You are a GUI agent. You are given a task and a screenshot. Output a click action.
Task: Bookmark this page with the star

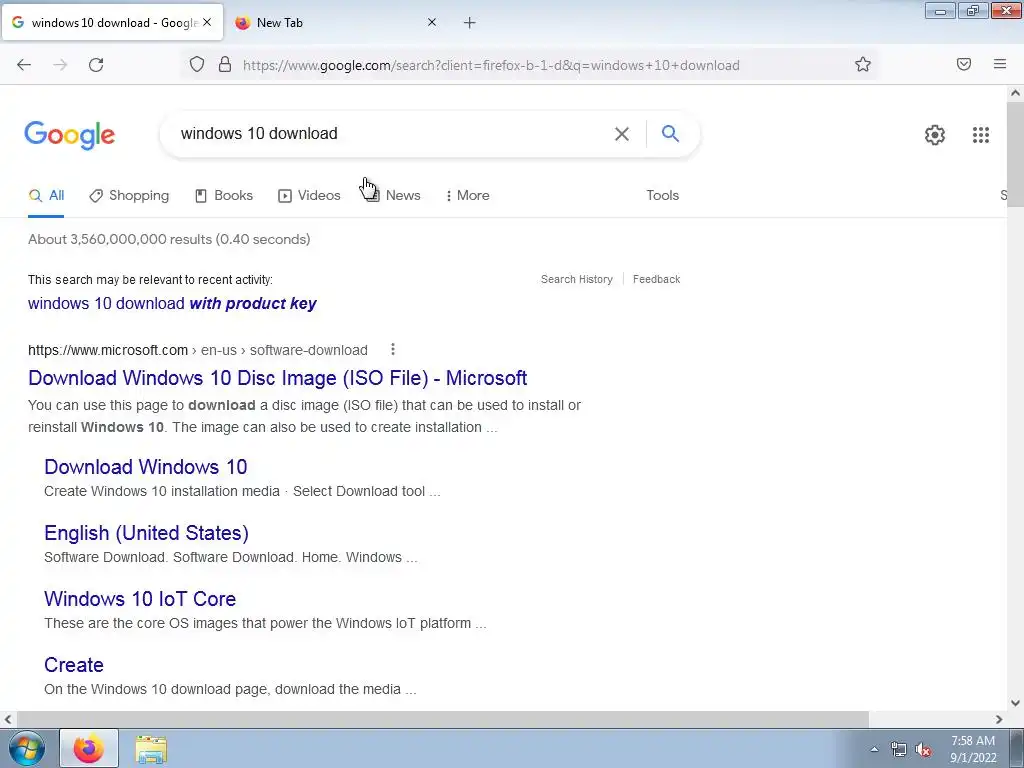863,65
